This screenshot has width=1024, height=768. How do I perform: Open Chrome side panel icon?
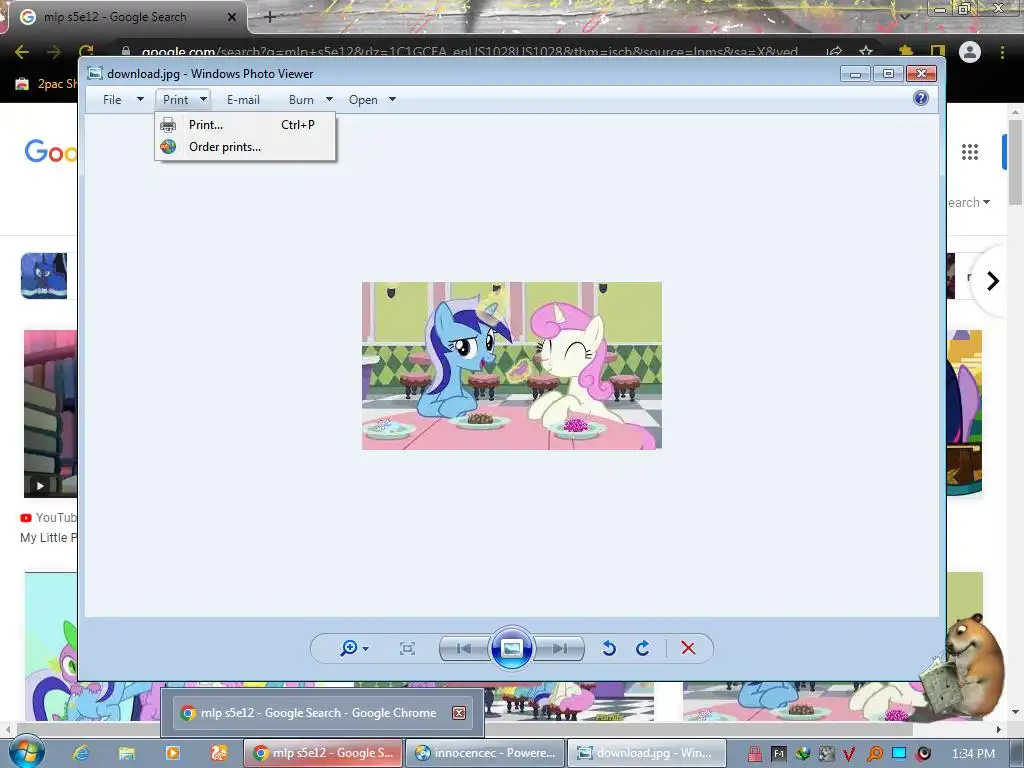938,52
